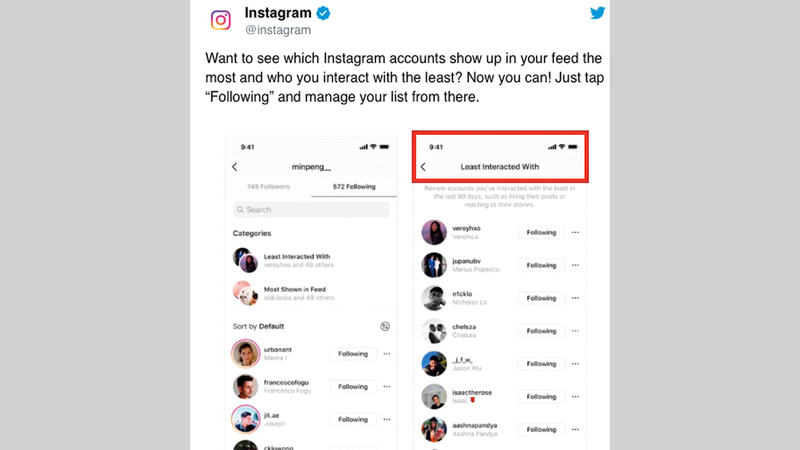800x450 pixels.
Task: Open more options for veroyhxo
Action: [x=575, y=233]
